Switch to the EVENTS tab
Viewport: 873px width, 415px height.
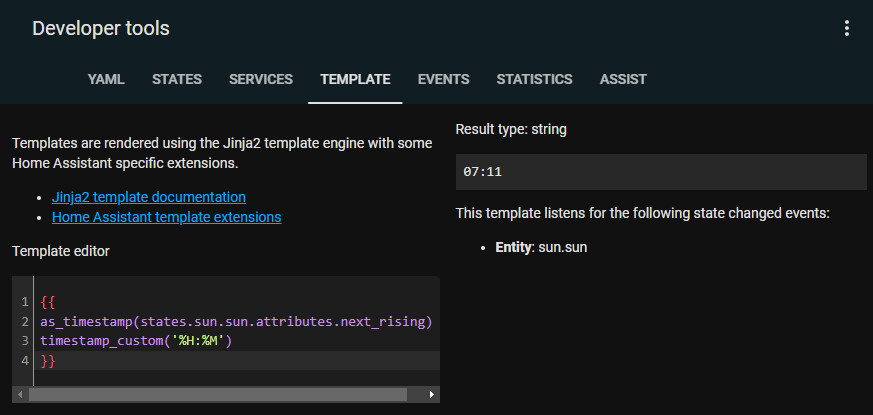(443, 79)
